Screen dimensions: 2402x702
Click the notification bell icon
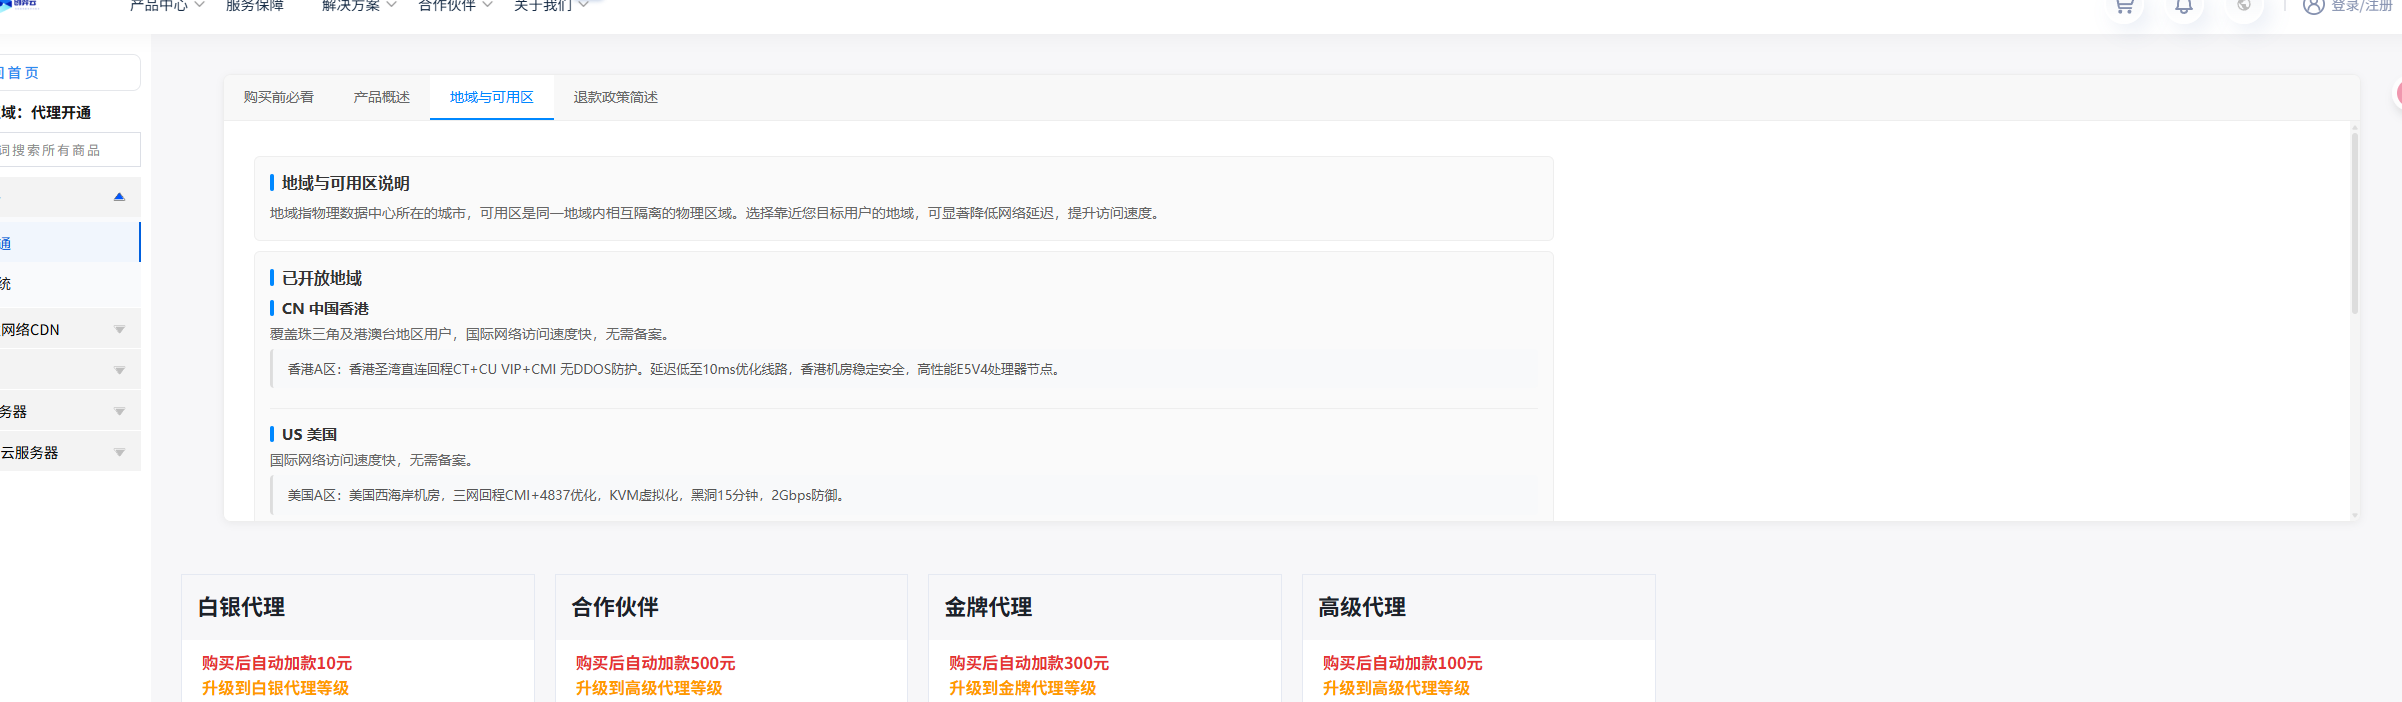pos(2184,7)
